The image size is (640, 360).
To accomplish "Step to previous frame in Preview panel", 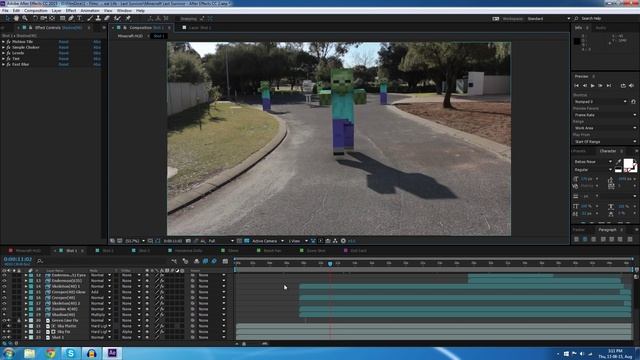I will click(x=584, y=86).
